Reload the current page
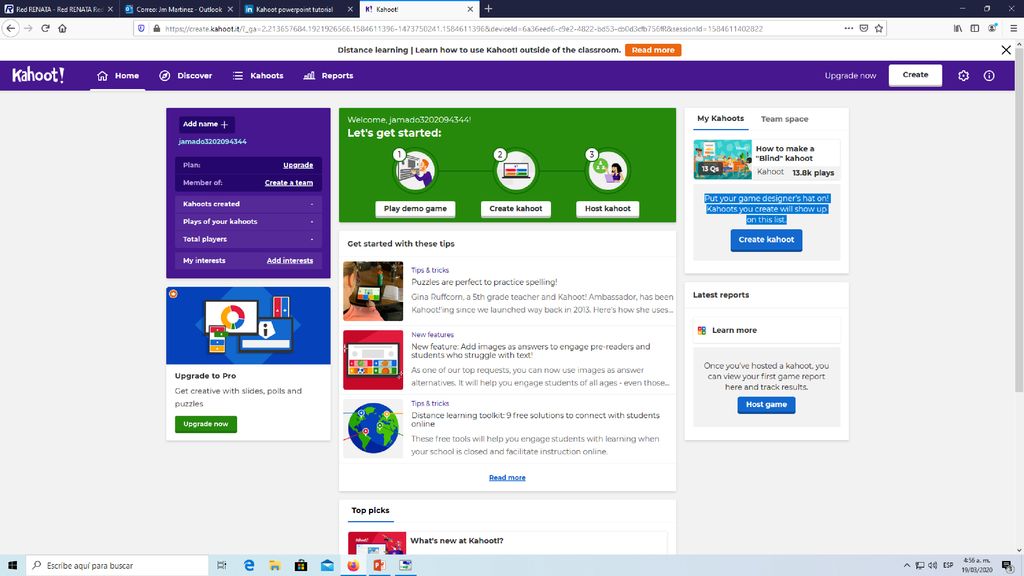Screen dimensions: 1024x576 (45, 28)
